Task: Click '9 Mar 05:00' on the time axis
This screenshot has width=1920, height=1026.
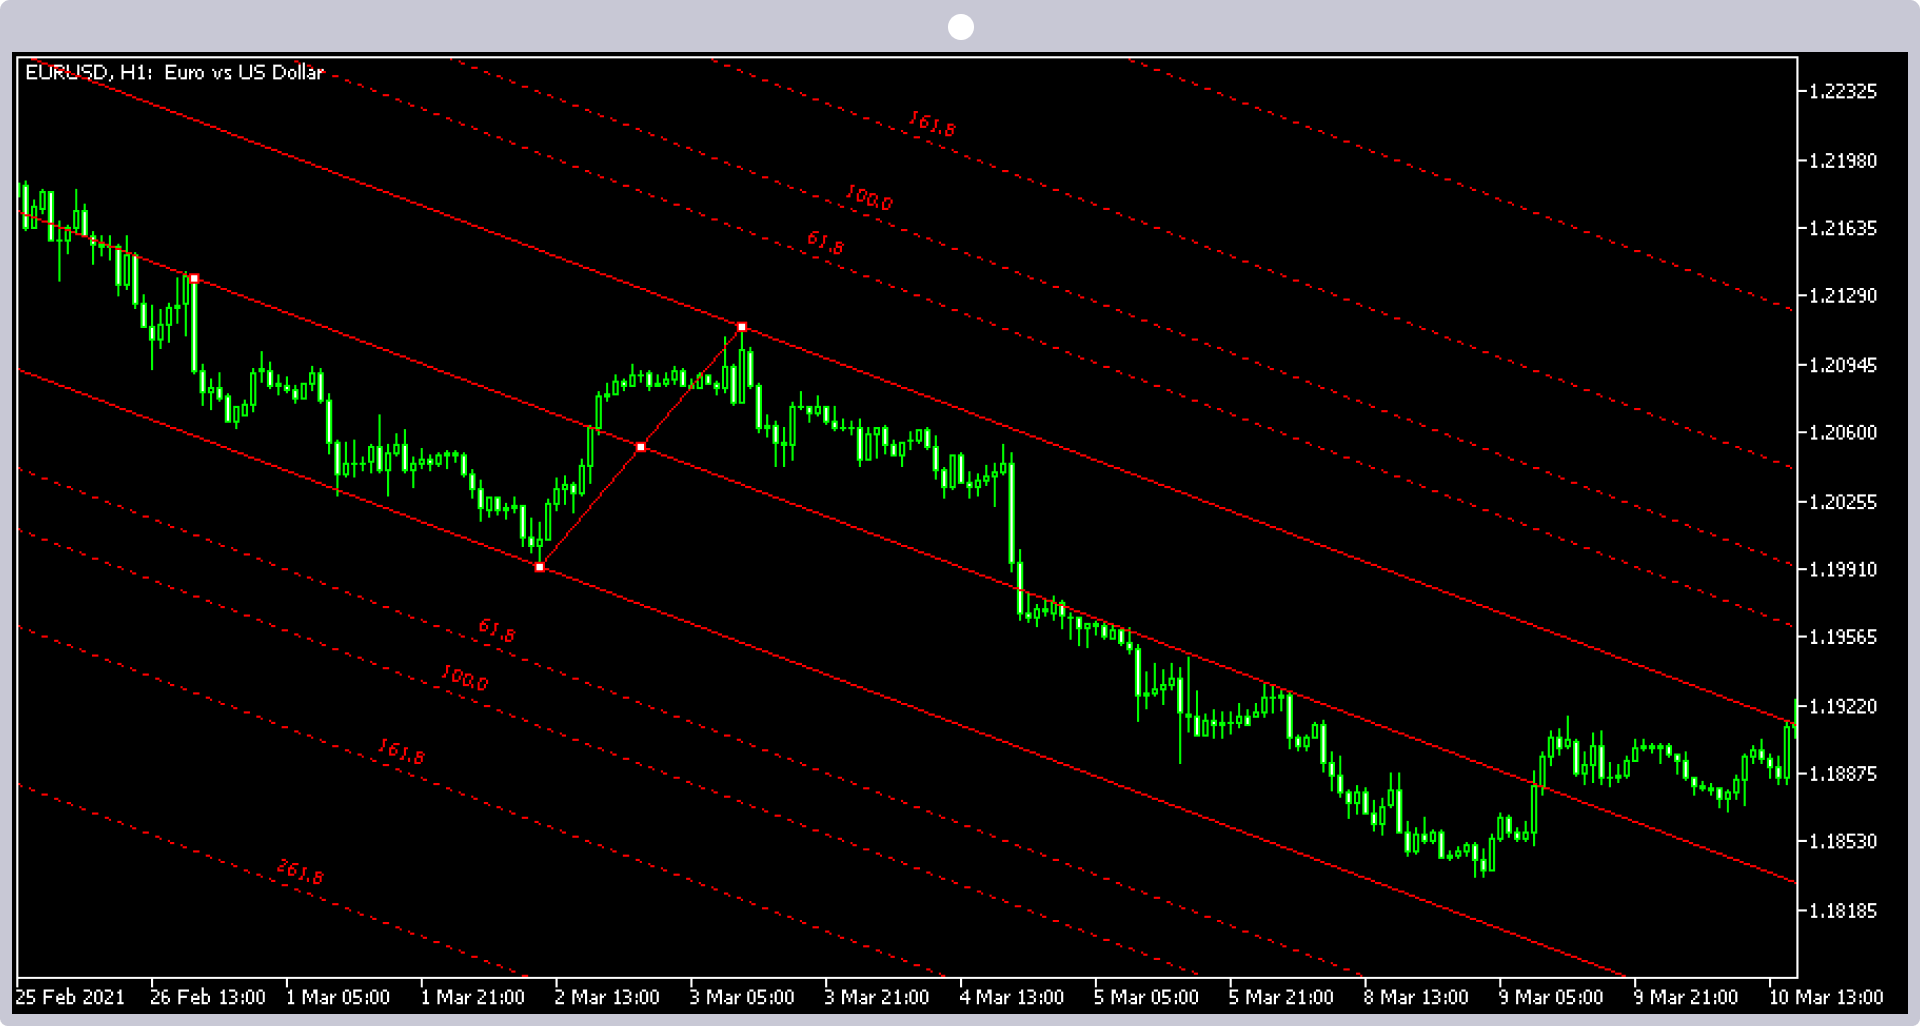Action: [1551, 997]
